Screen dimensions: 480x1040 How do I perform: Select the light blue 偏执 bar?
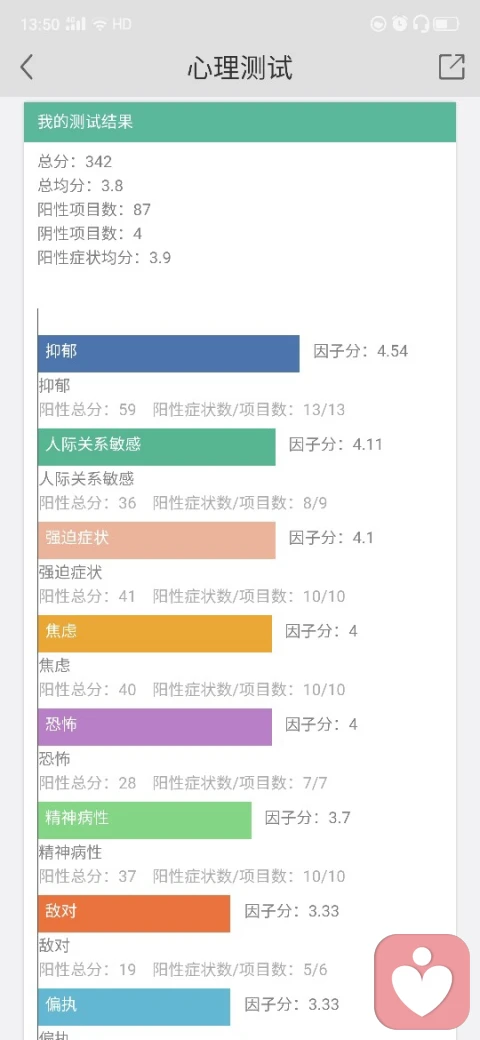(134, 1007)
